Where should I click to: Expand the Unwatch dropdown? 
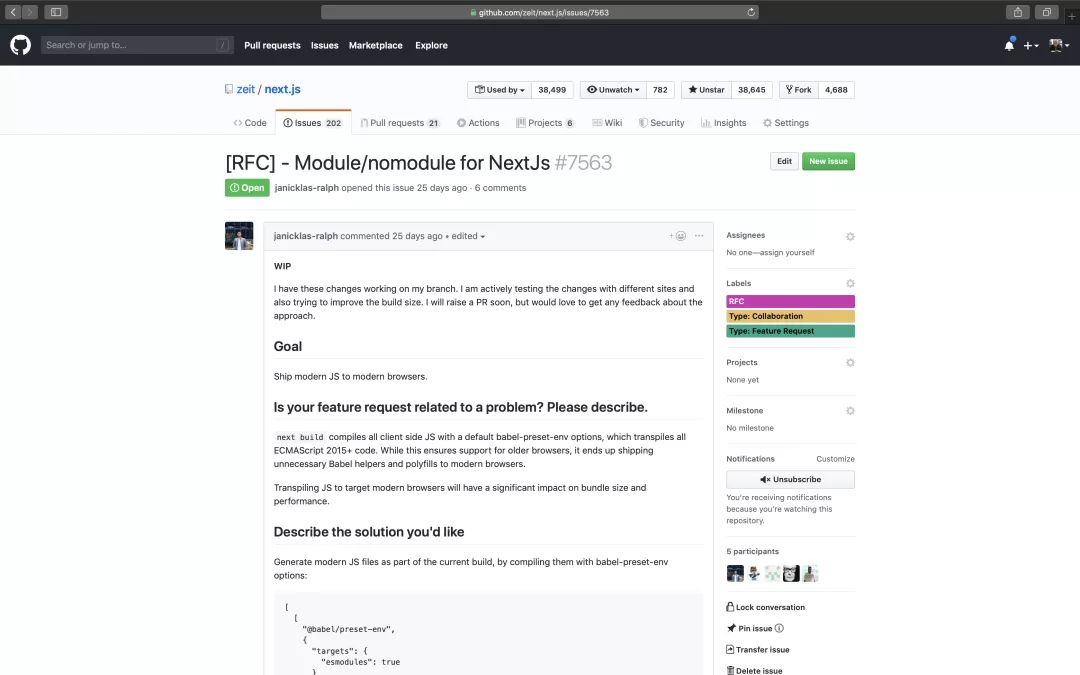(x=612, y=90)
